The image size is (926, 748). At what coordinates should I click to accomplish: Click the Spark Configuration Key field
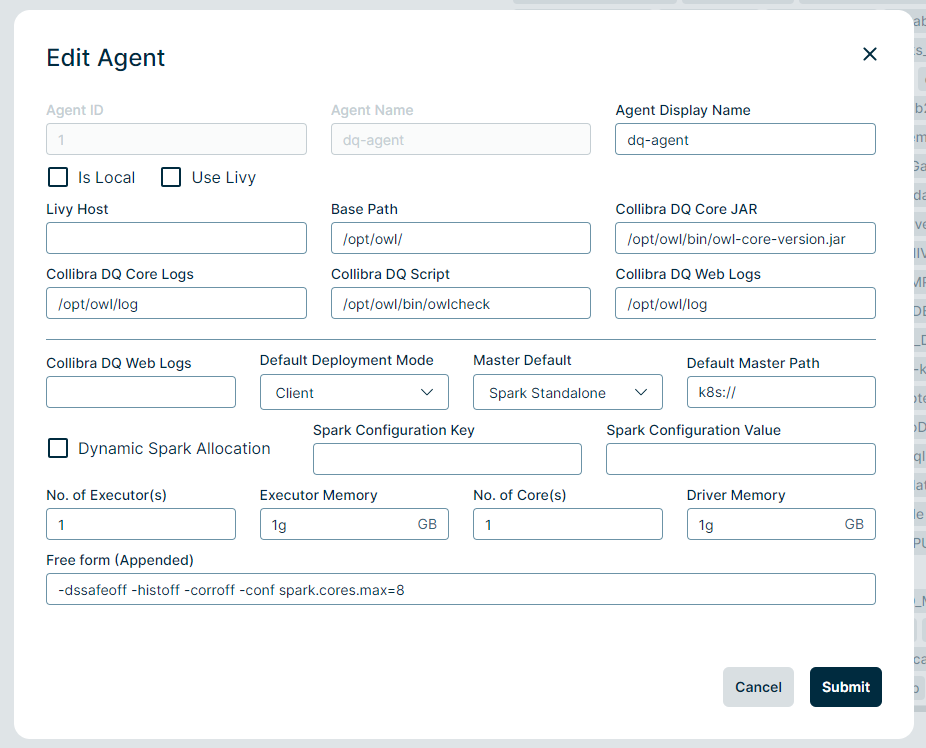click(x=447, y=459)
